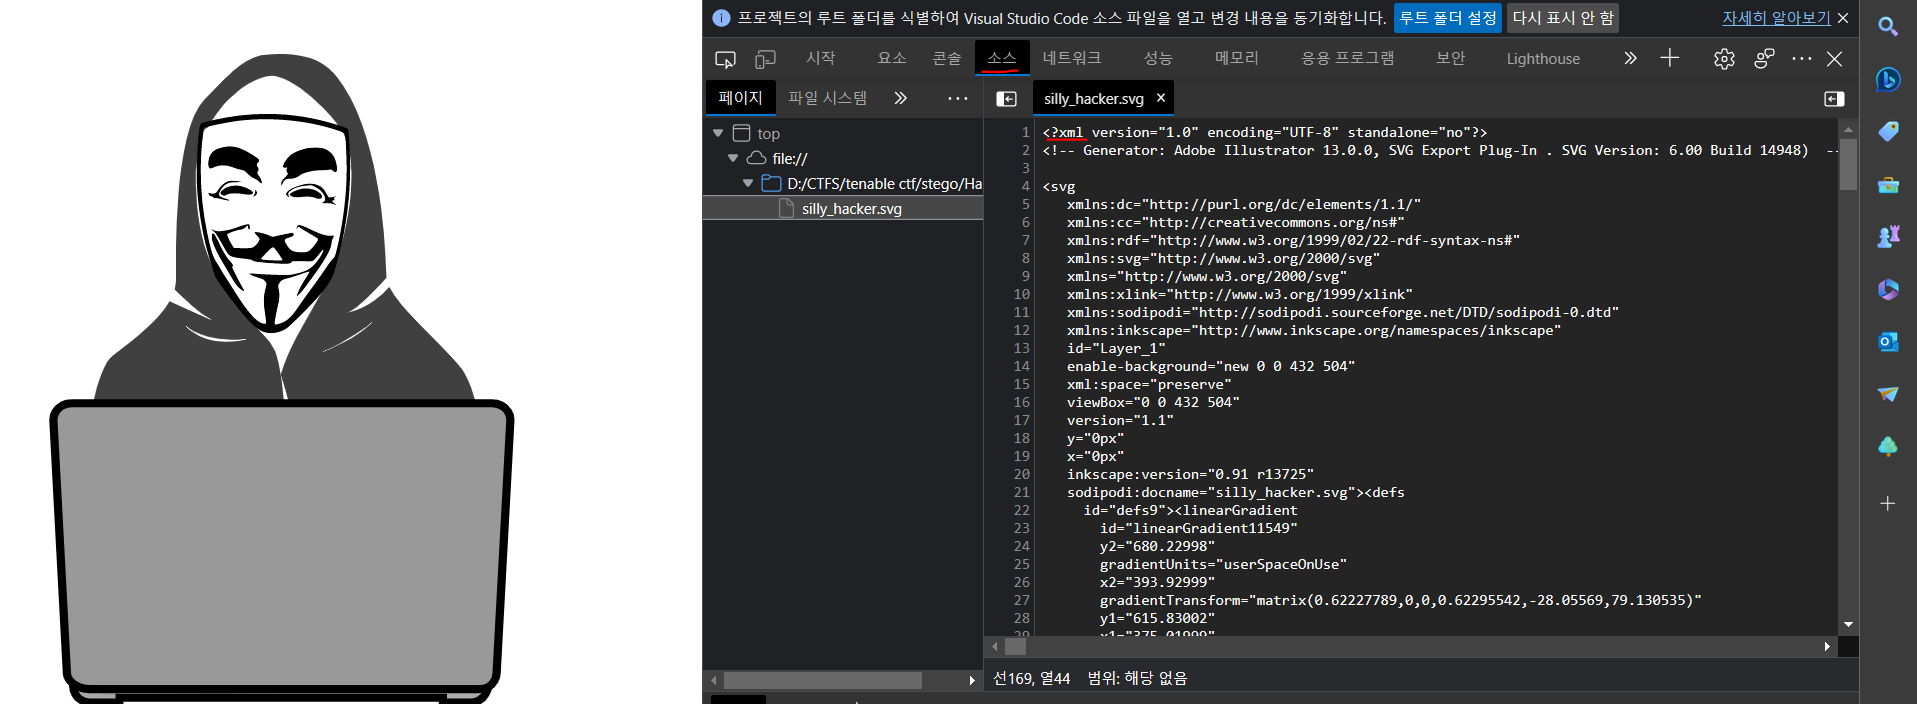Open the 응용 프로그램 tab
The width and height of the screenshot is (1917, 704).
tap(1348, 58)
